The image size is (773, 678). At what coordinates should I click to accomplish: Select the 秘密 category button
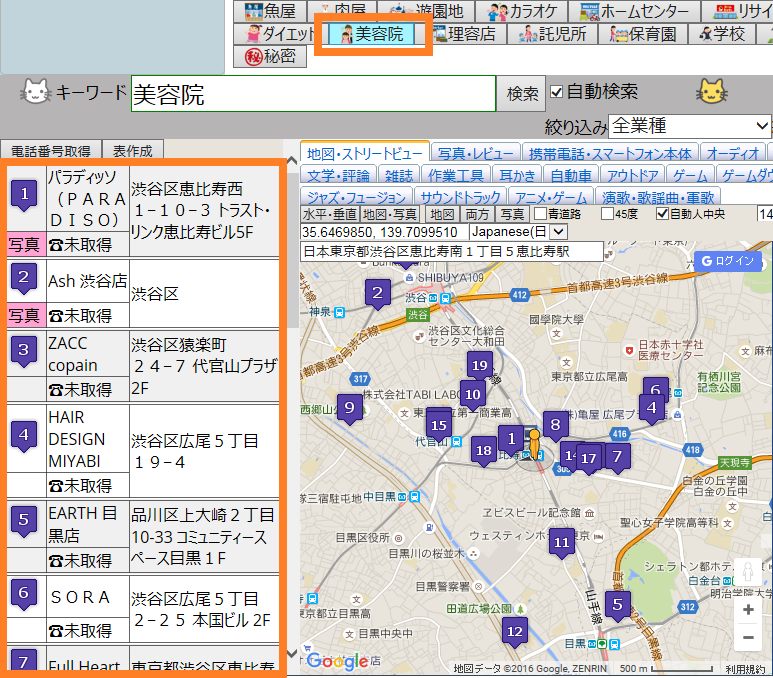270,56
